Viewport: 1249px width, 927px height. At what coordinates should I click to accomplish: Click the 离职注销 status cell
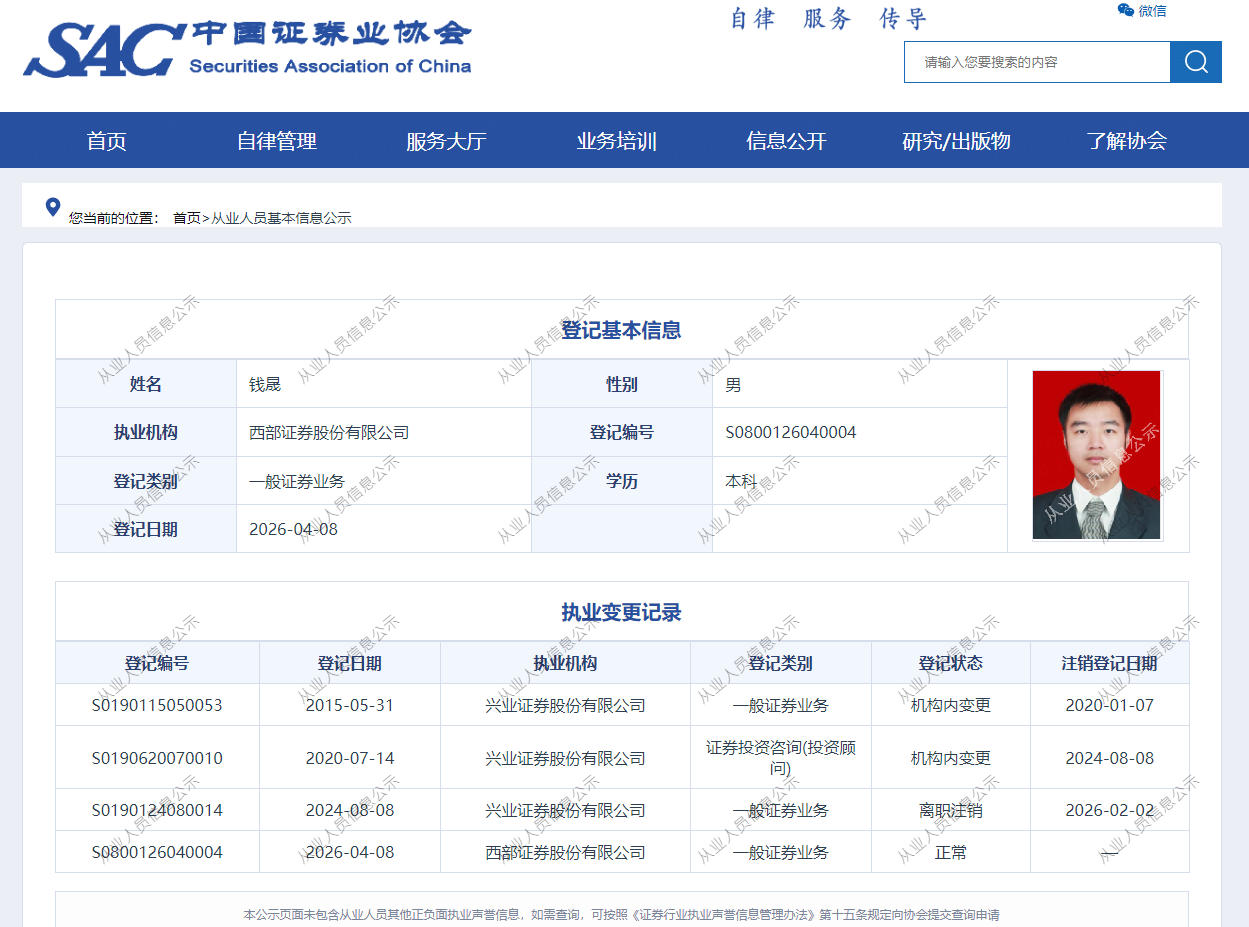pyautogui.click(x=950, y=810)
